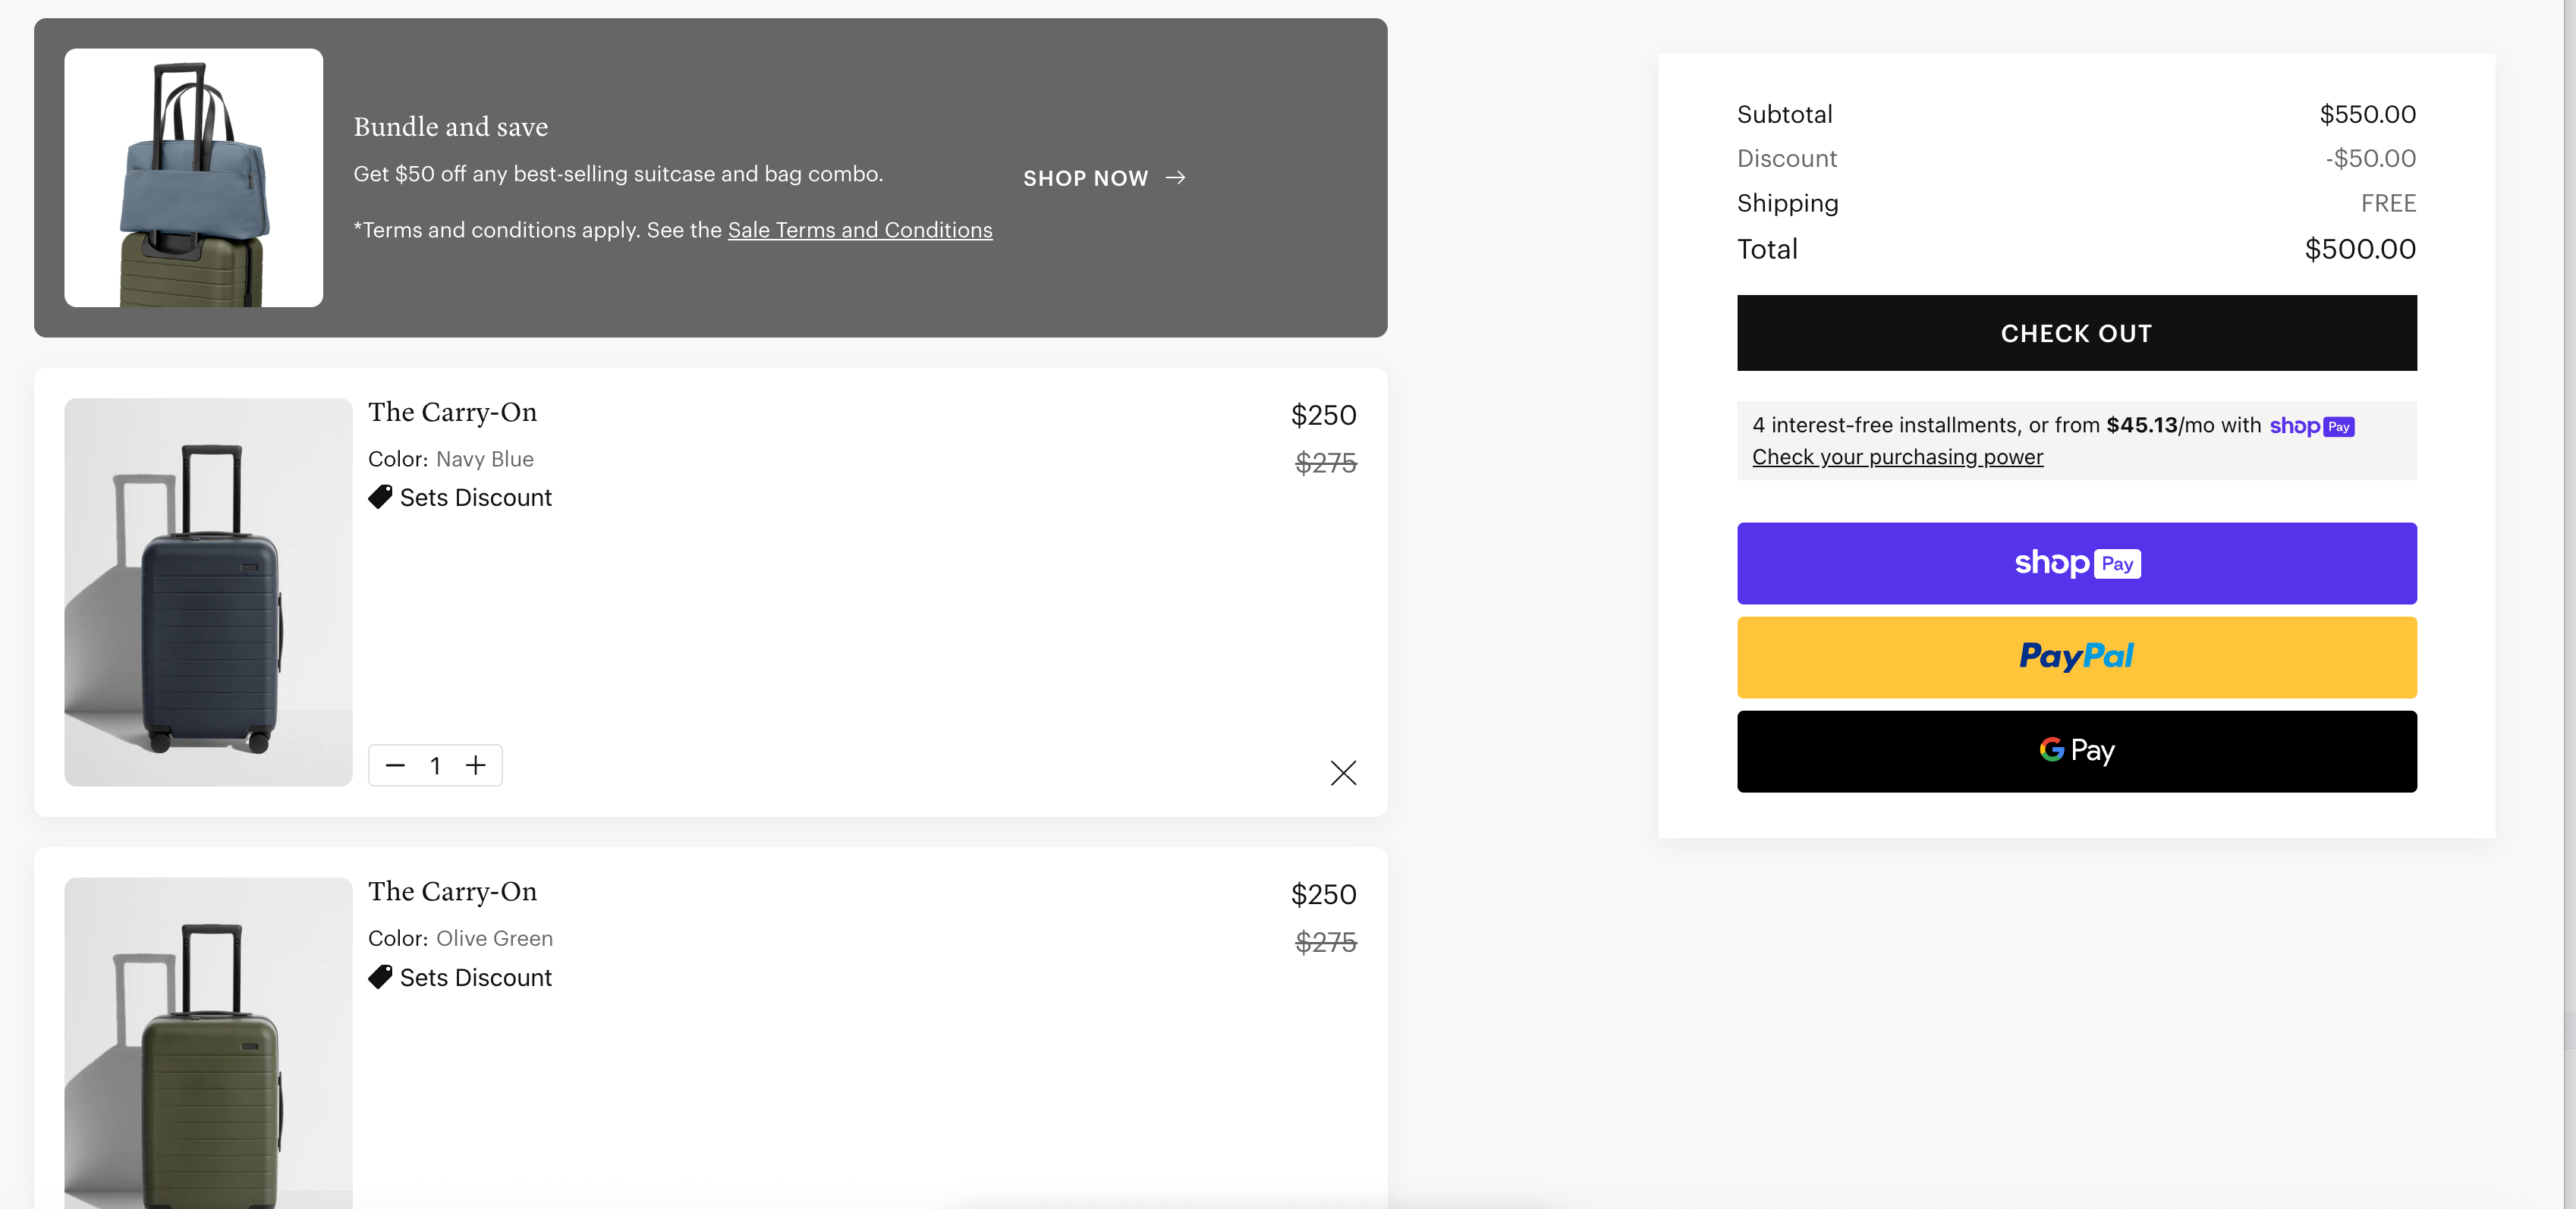Click the Shop Pay logo in installments message
This screenshot has width=2576, height=1209.
[x=2311, y=426]
